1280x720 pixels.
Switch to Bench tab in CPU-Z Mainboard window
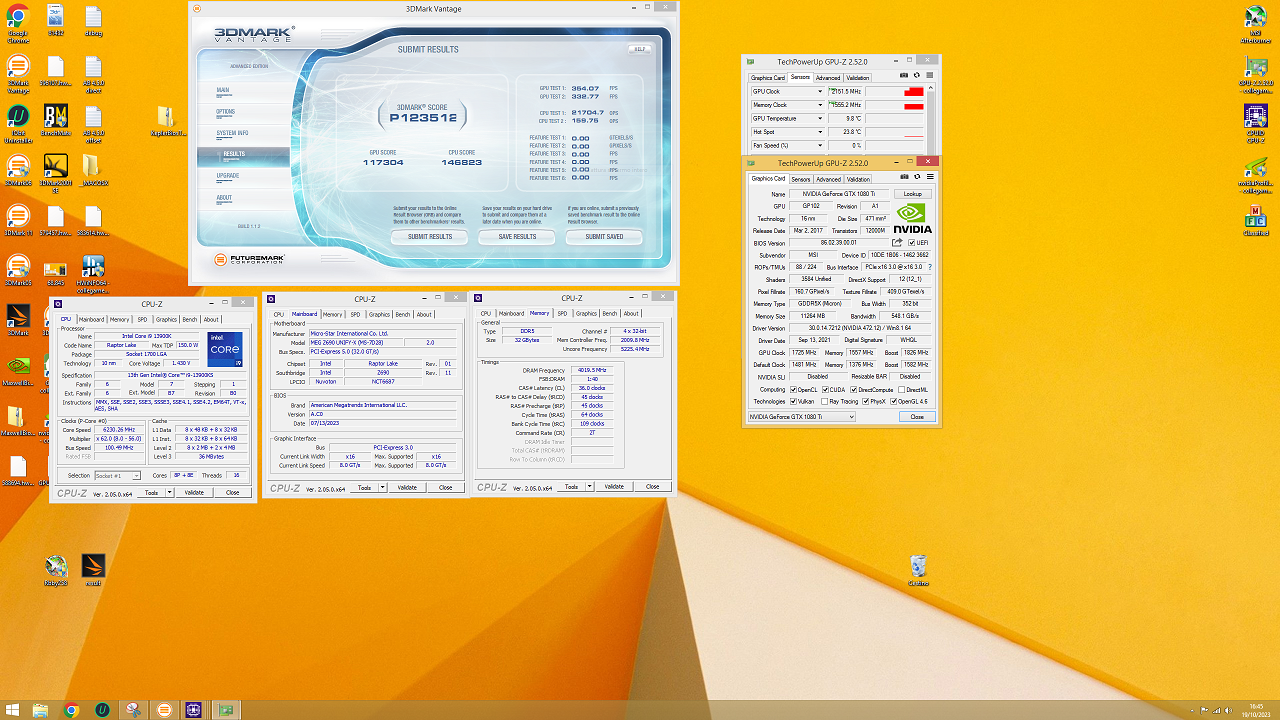tap(403, 314)
